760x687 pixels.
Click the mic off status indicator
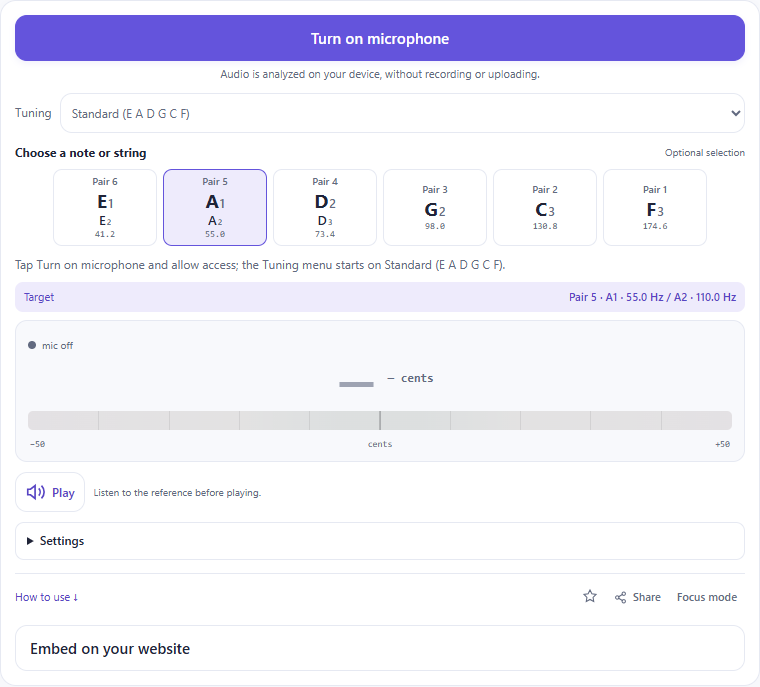[x=51, y=346]
